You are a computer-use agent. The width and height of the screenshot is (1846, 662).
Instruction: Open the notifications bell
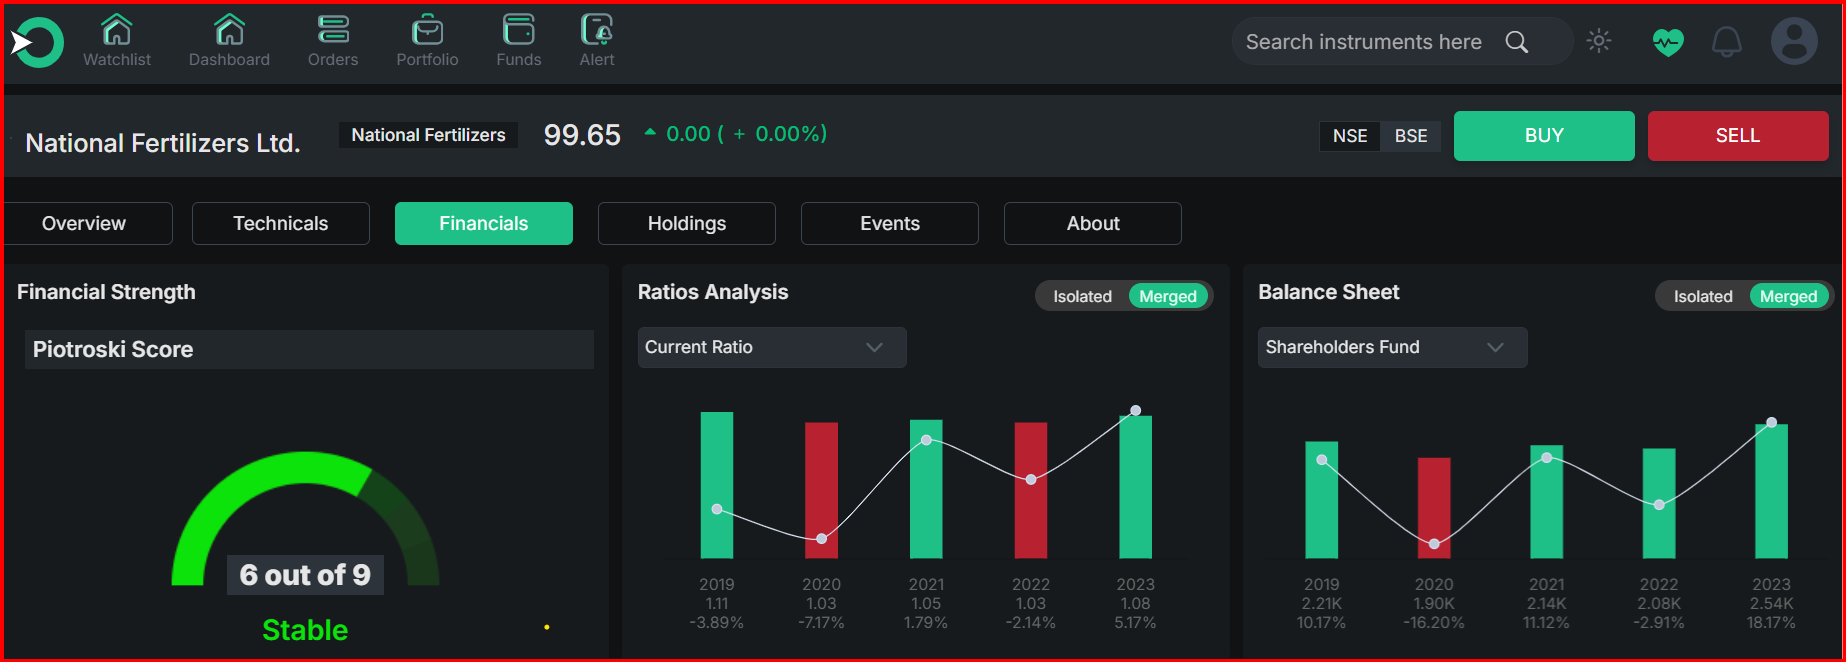click(1727, 42)
